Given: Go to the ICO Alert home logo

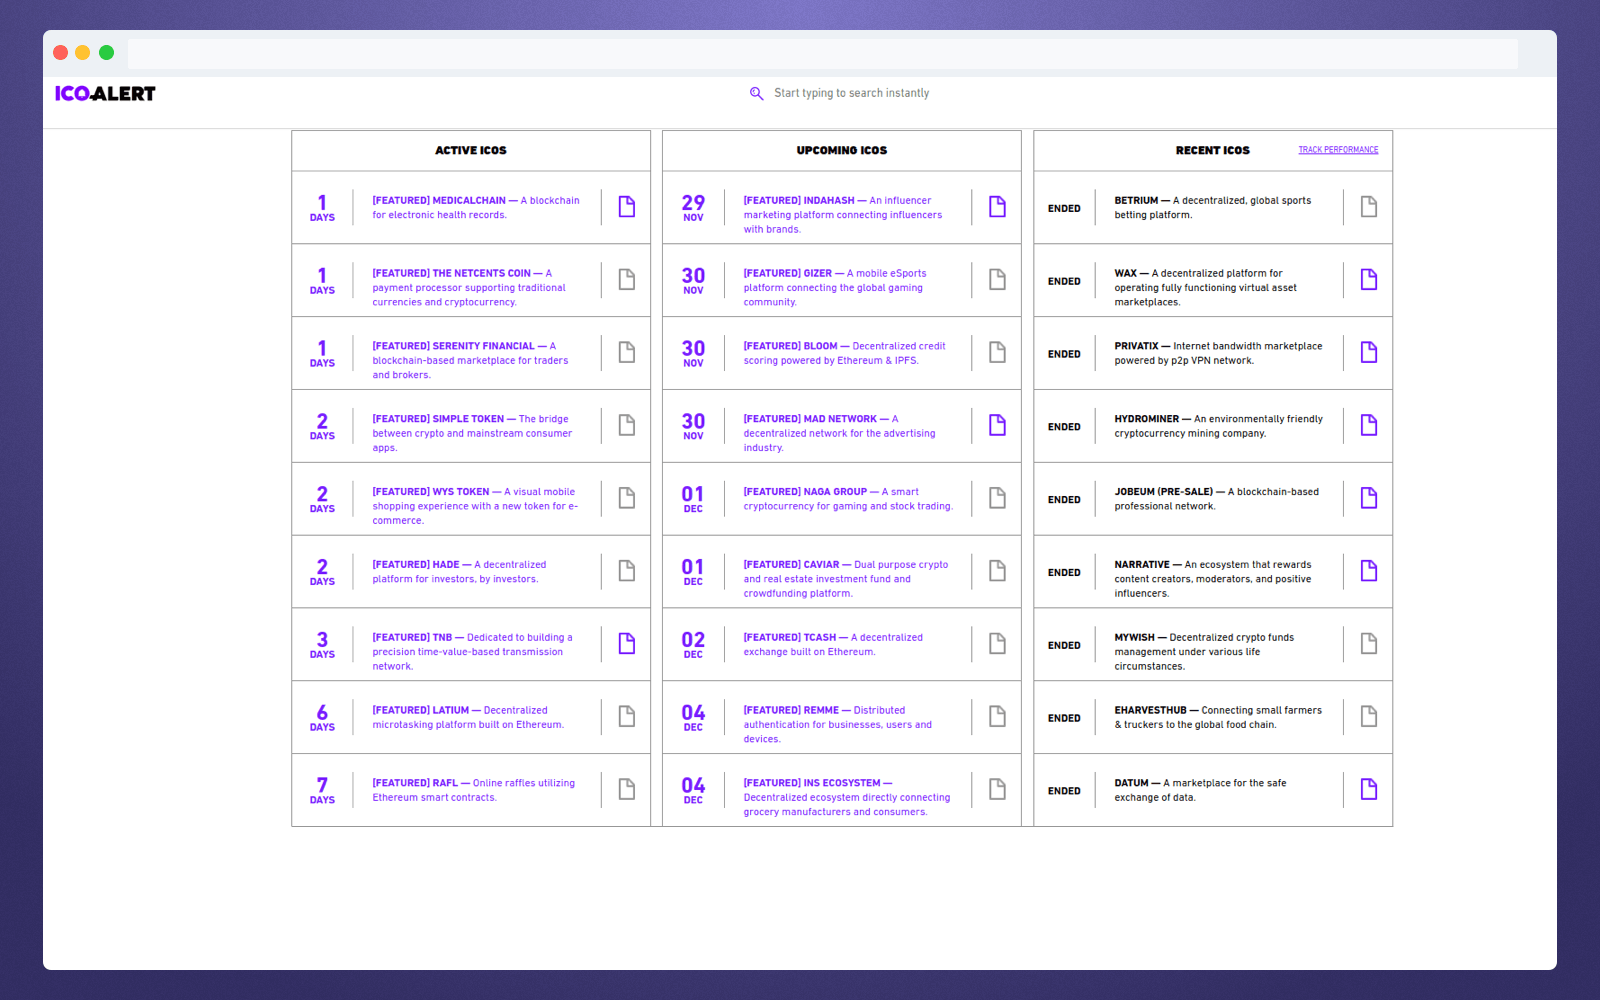Looking at the screenshot, I should click(x=105, y=94).
